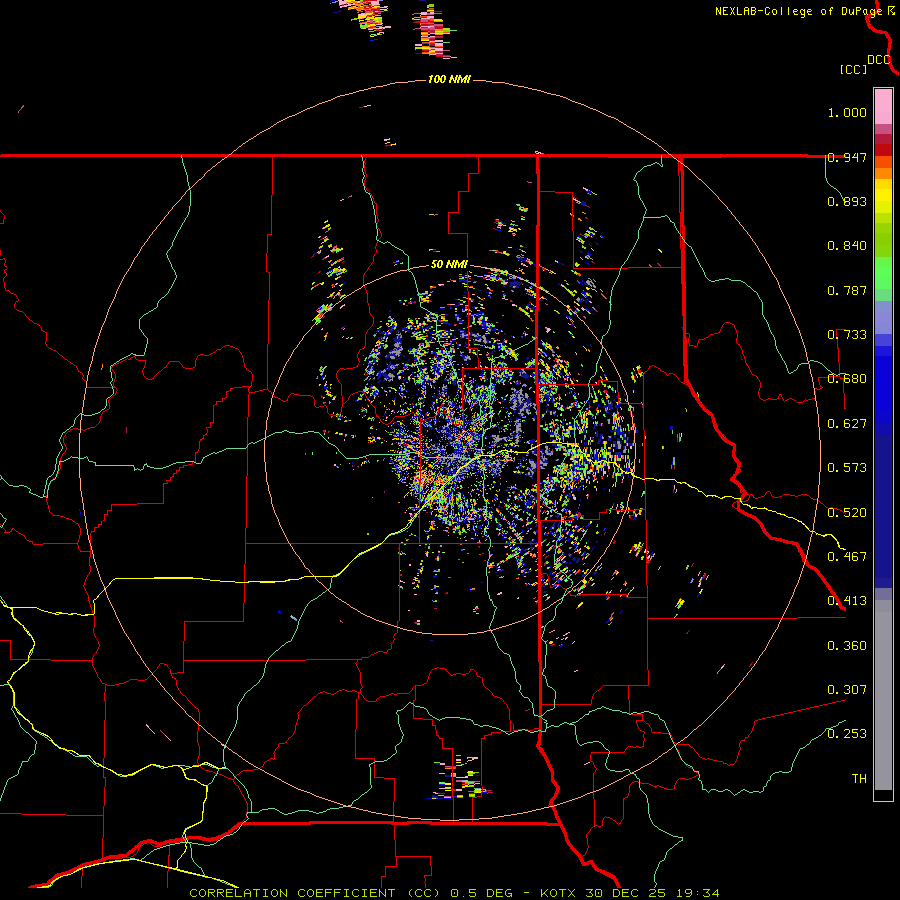Select the 0.840 scale value

847,246
